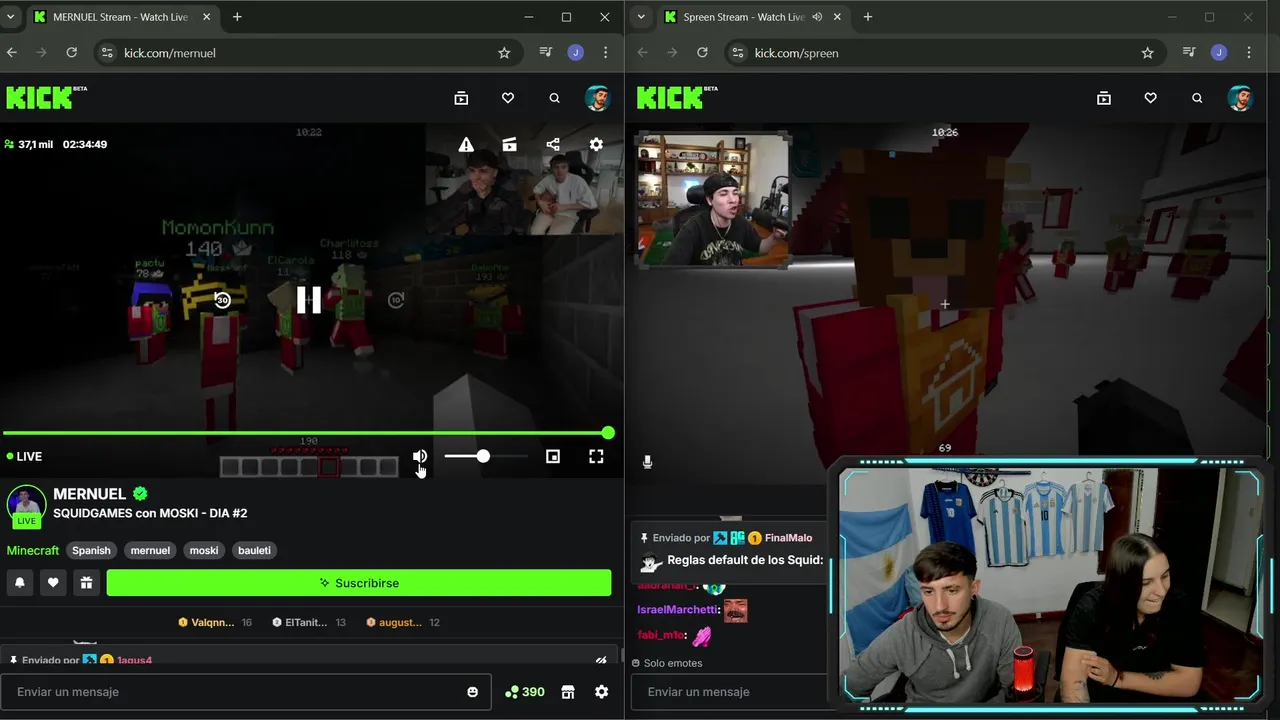Bookmark the kick.com/mernuel page
Screen dimensions: 1280x720
(504, 53)
